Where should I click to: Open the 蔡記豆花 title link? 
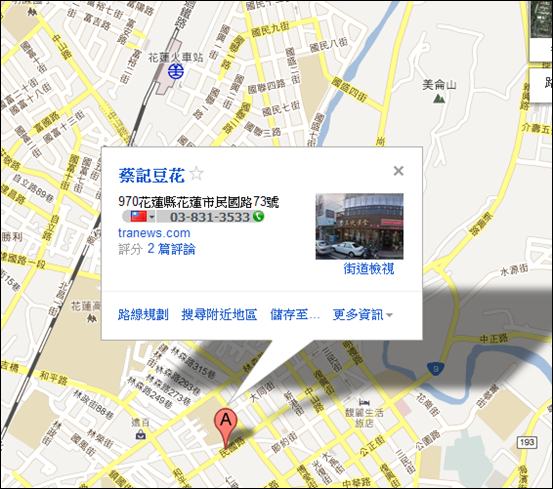(152, 175)
